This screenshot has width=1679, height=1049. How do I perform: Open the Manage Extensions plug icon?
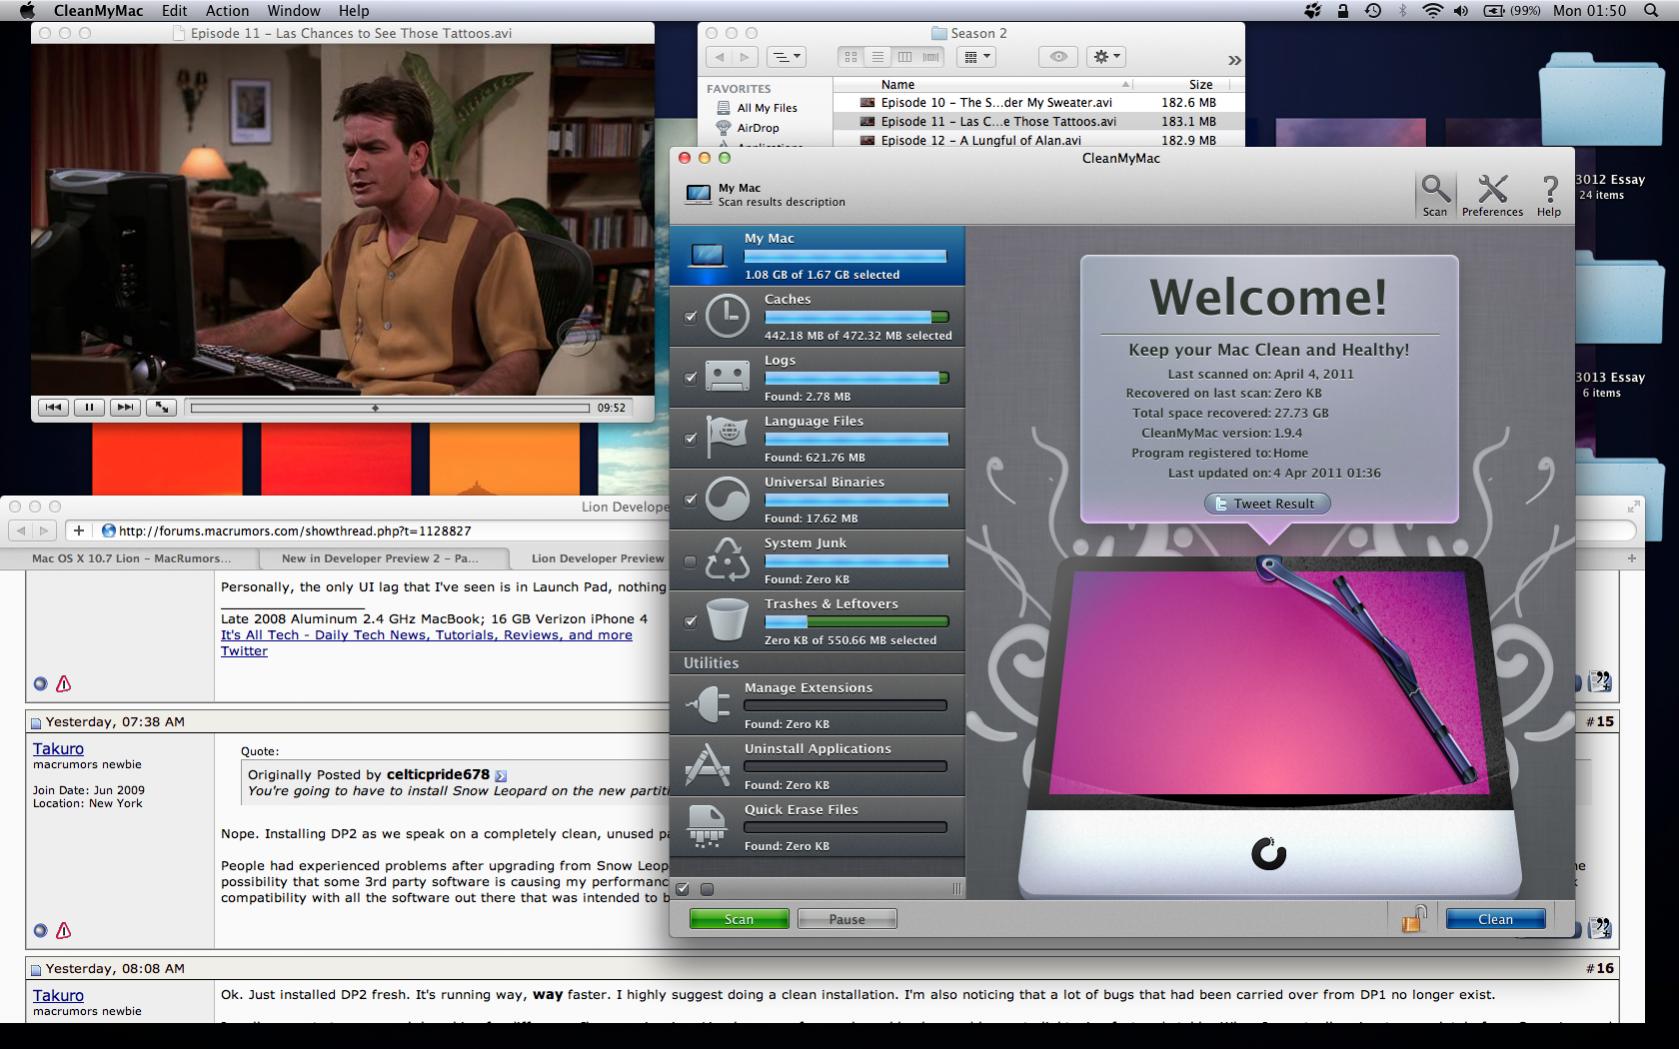[x=707, y=705]
